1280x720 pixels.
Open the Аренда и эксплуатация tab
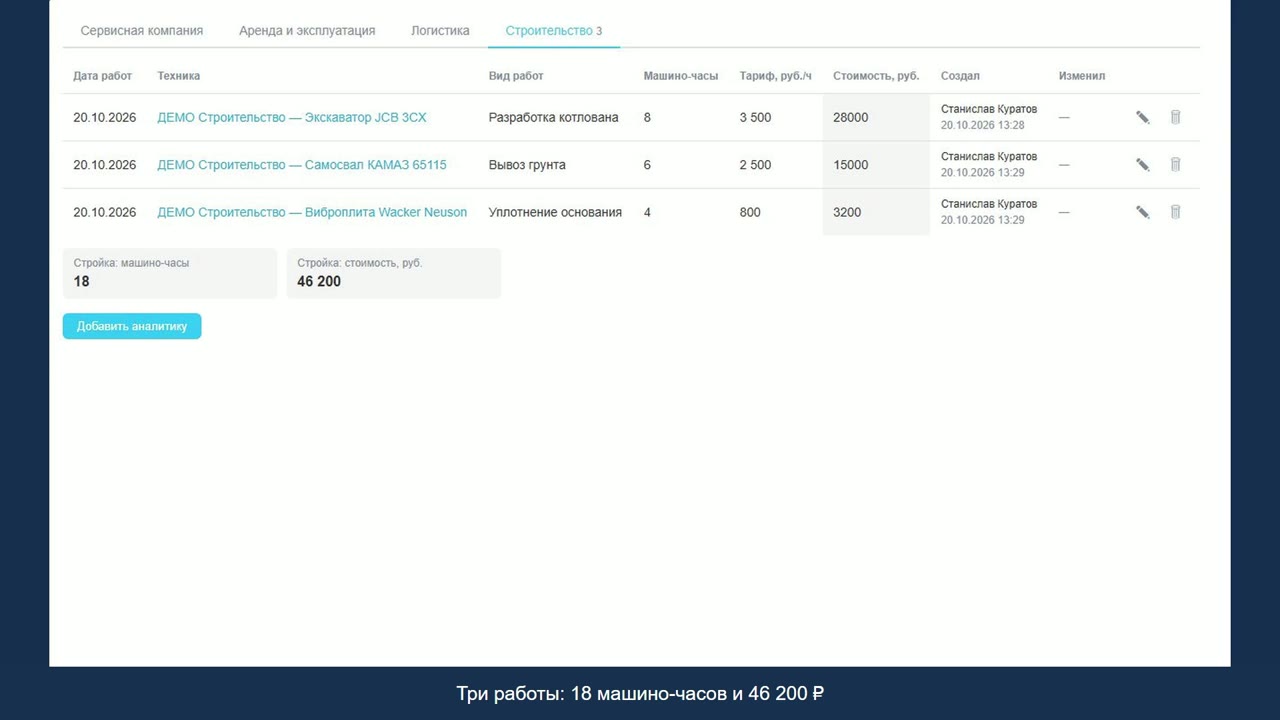pyautogui.click(x=307, y=31)
